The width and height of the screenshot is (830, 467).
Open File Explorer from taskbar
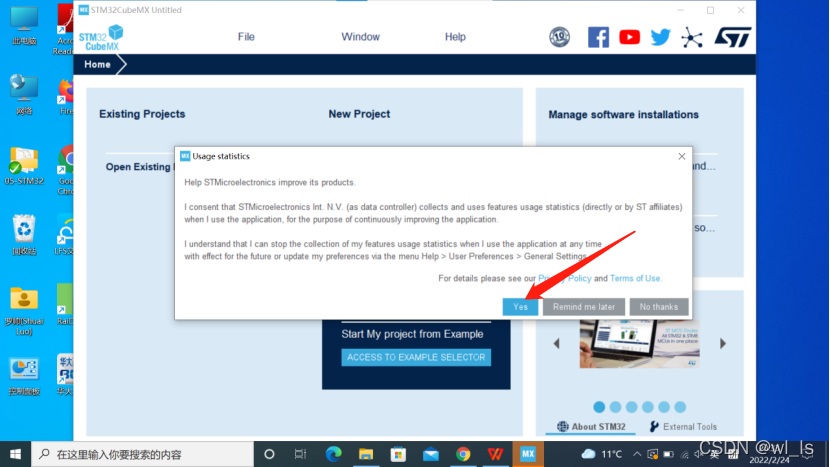(x=366, y=454)
